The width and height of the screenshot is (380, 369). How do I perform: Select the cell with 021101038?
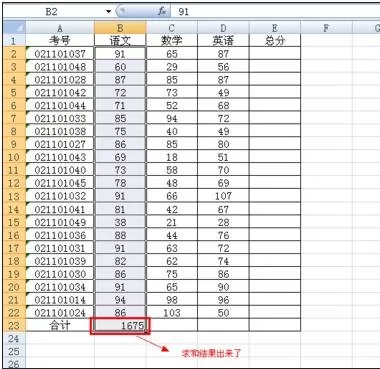(x=60, y=131)
